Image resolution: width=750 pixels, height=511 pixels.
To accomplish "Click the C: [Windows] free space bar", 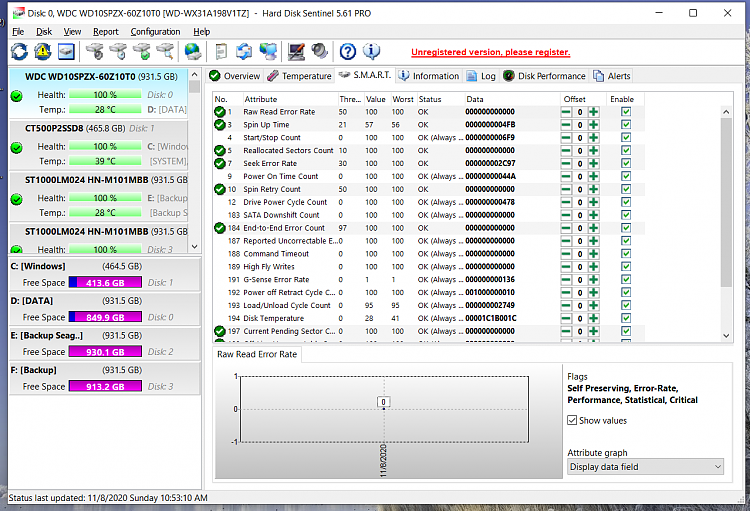I will click(105, 282).
